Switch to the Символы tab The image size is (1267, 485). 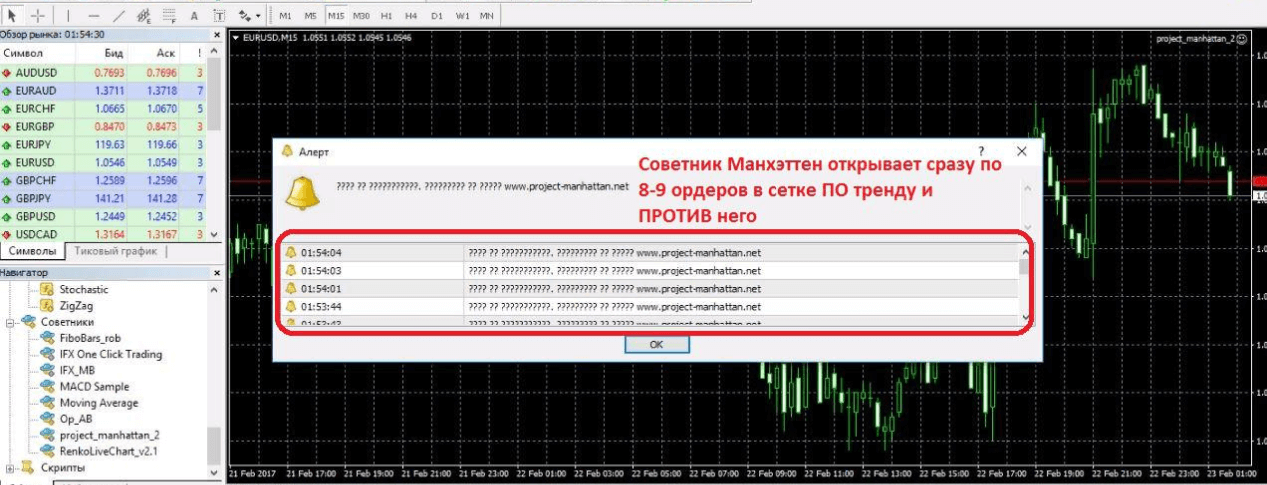[x=31, y=251]
